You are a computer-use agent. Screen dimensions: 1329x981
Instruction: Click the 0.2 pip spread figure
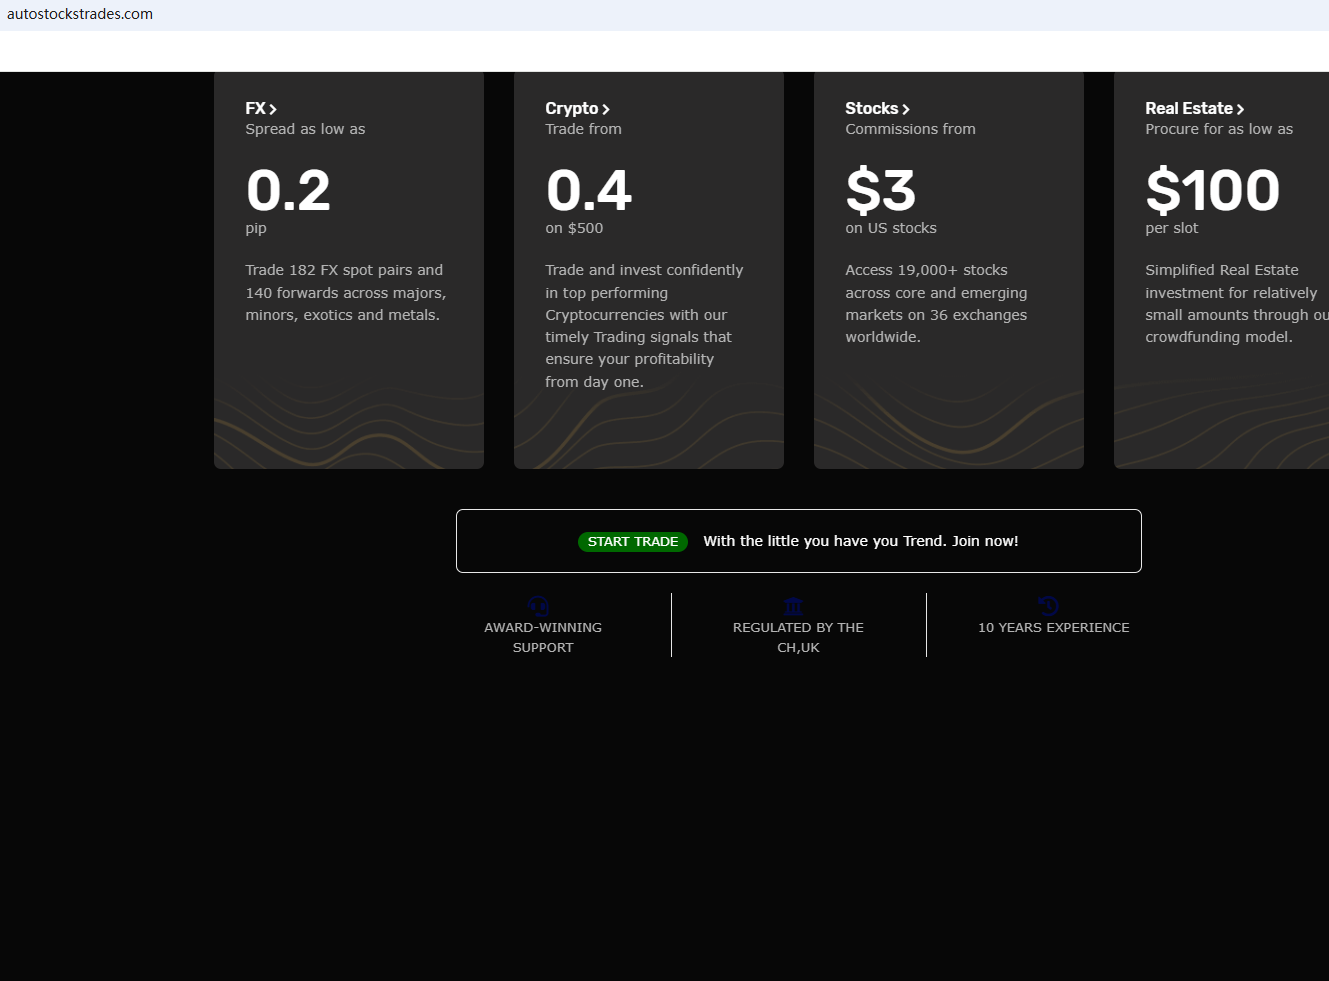(288, 190)
